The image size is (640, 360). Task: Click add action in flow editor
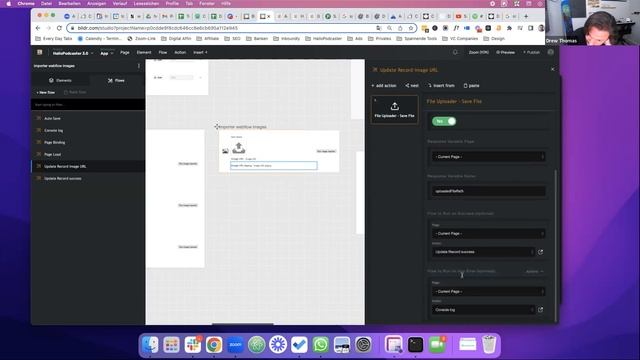[384, 86]
